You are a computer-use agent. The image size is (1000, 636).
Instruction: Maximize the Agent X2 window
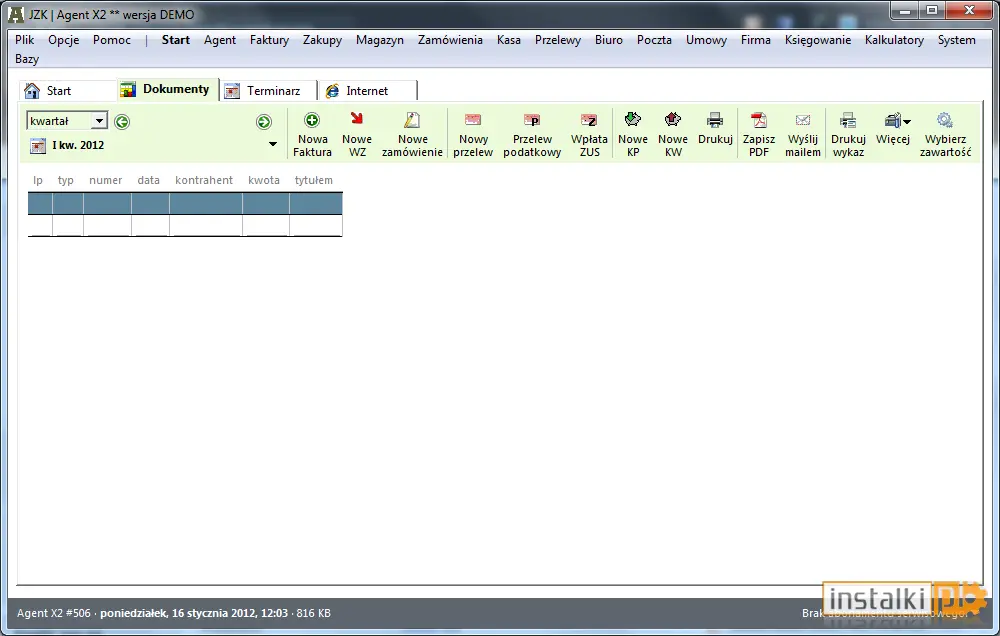tap(932, 10)
